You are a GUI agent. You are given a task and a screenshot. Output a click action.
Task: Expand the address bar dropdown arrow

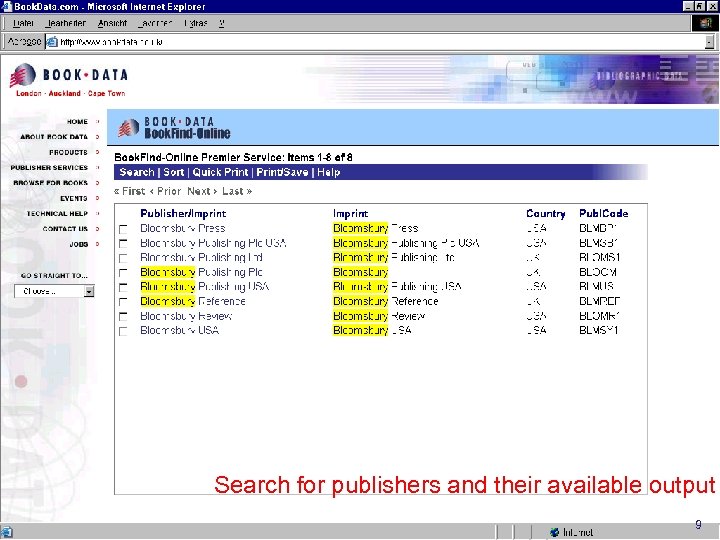(x=709, y=42)
